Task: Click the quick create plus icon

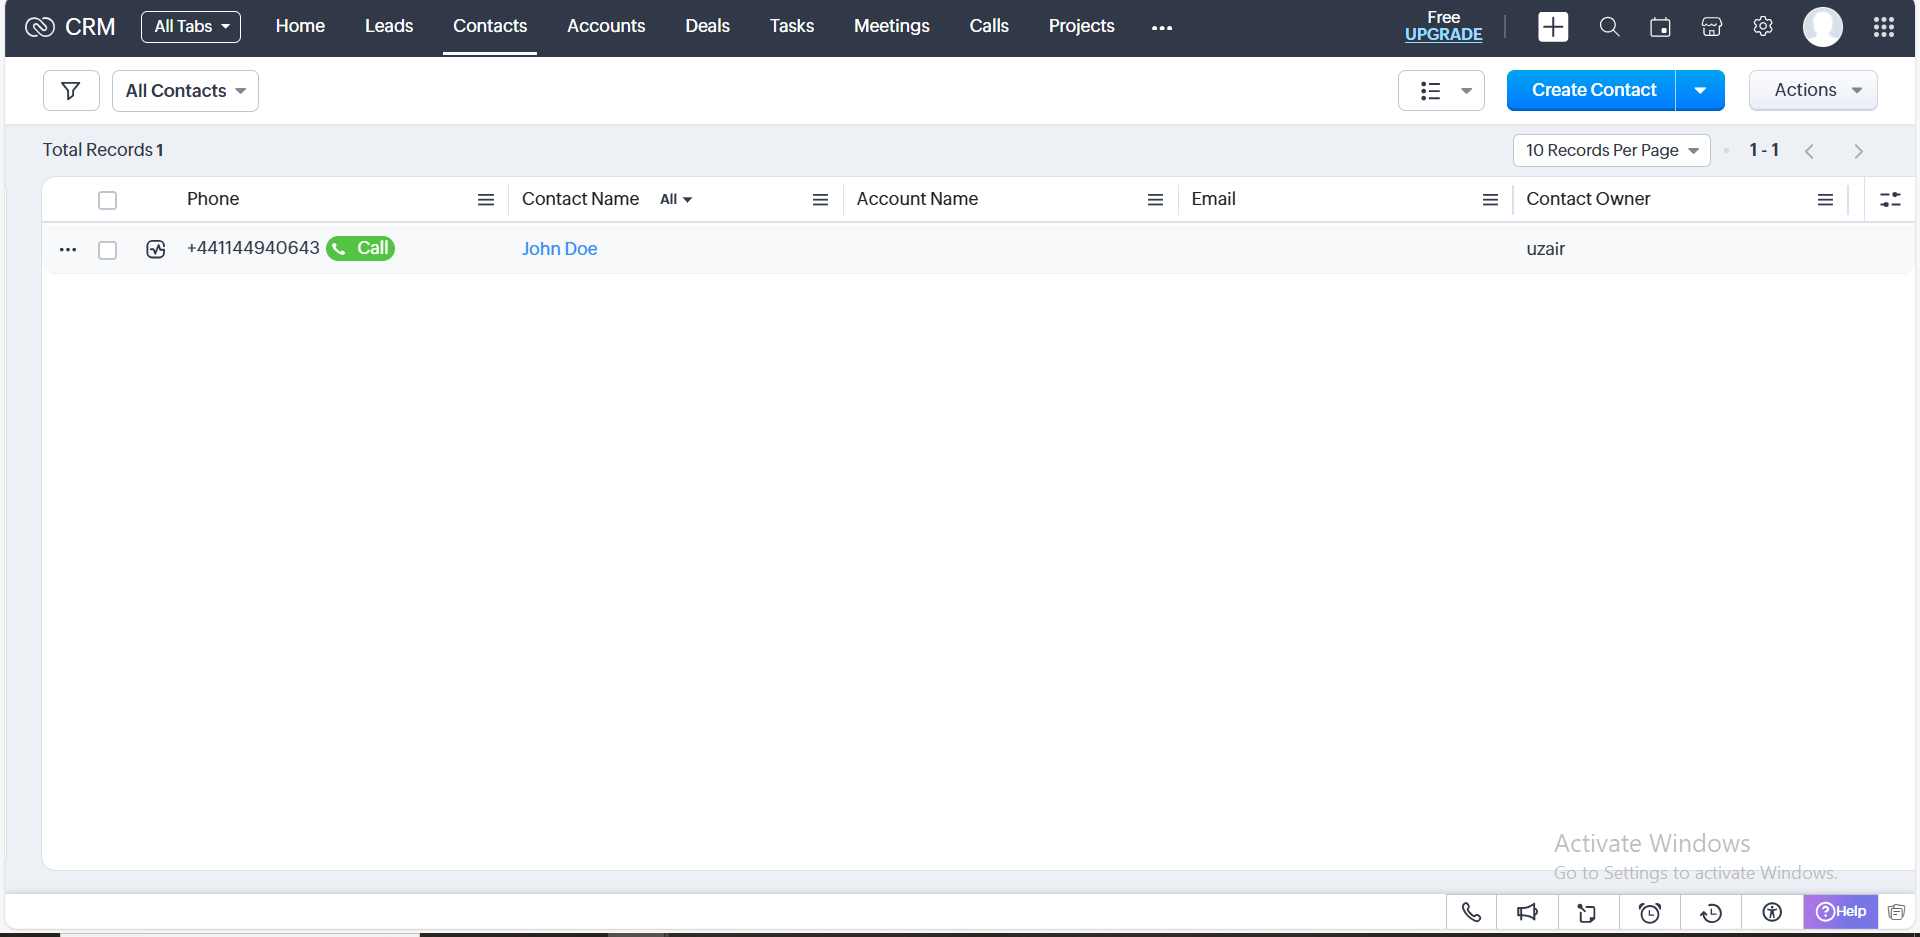Action: 1552,27
